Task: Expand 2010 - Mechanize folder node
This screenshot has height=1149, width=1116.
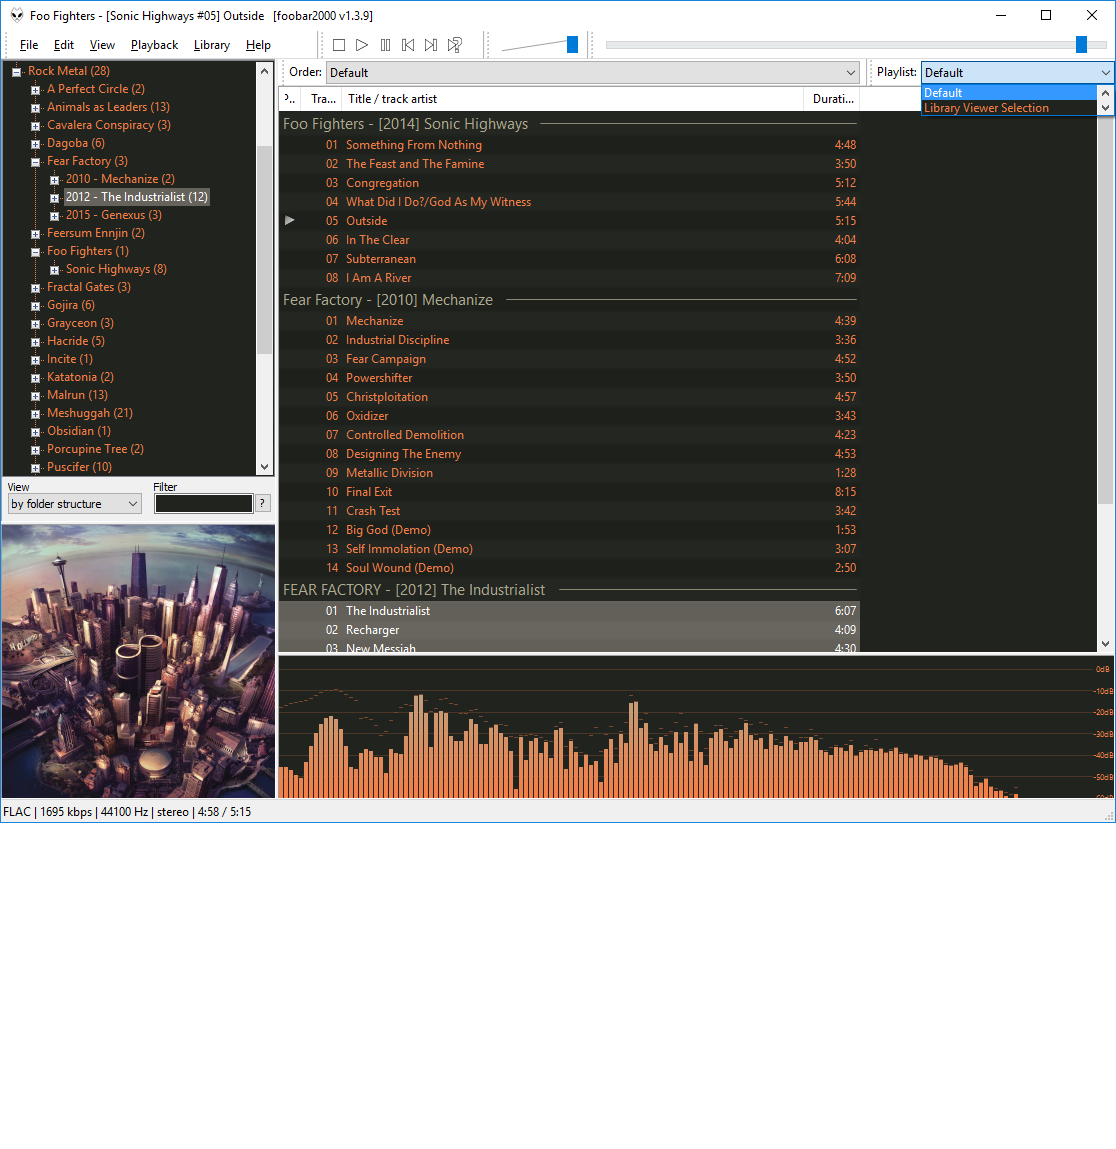Action: click(54, 180)
